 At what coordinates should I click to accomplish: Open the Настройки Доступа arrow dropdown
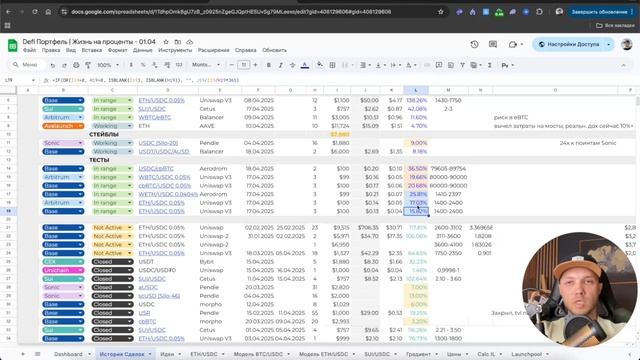coord(609,44)
